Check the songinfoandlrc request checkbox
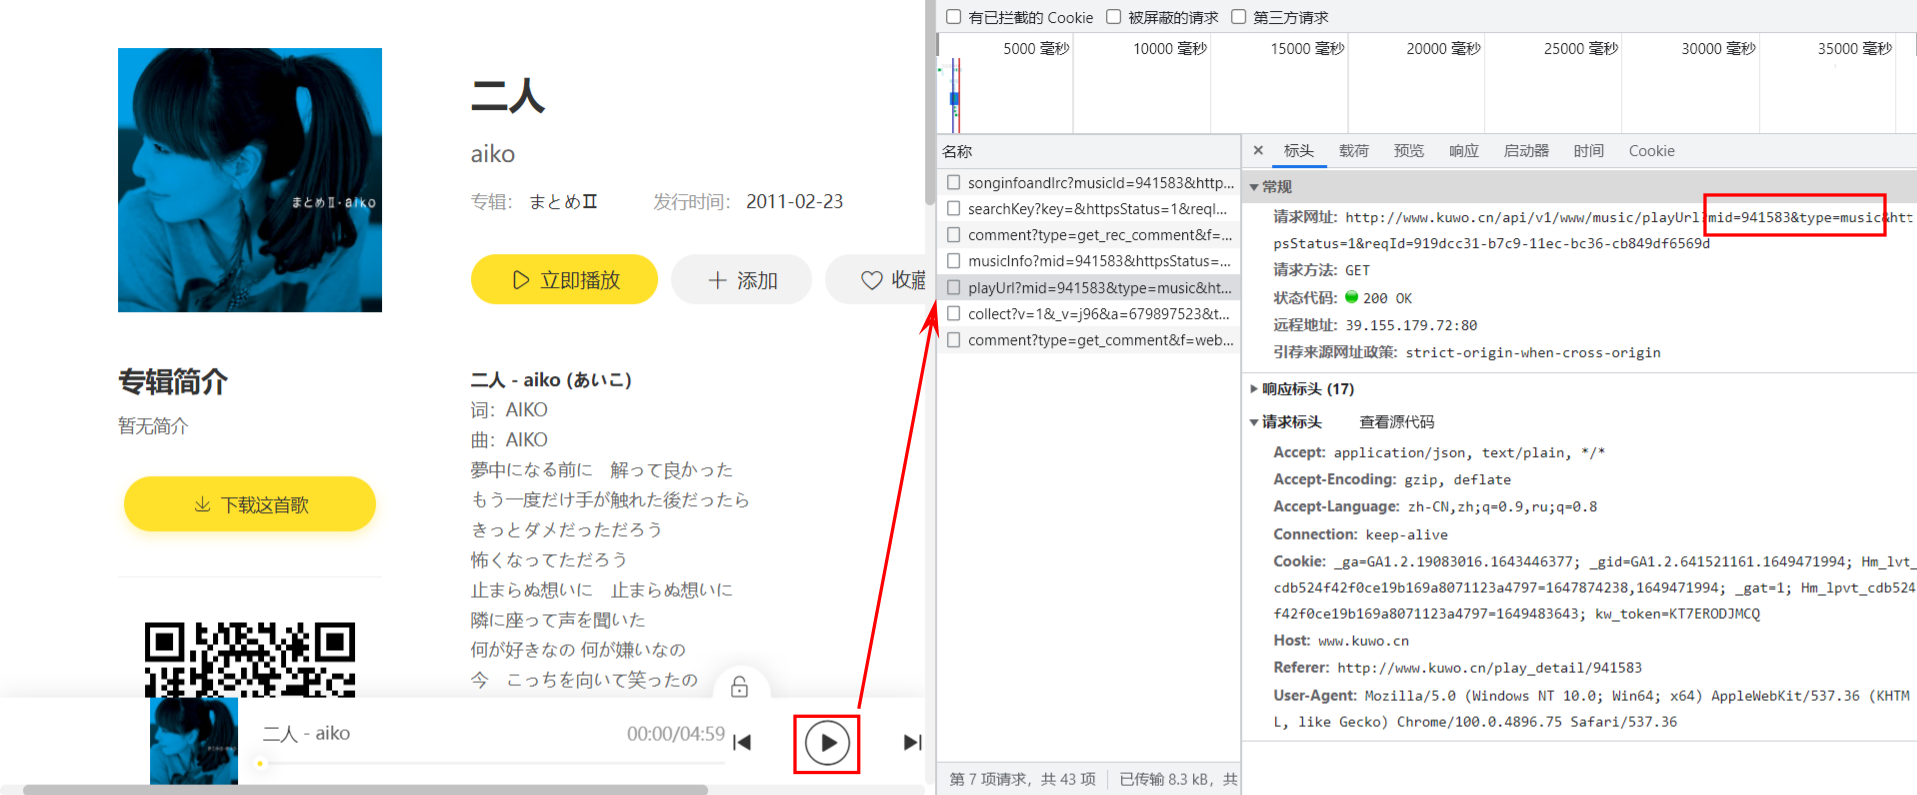1917x795 pixels. pos(954,182)
